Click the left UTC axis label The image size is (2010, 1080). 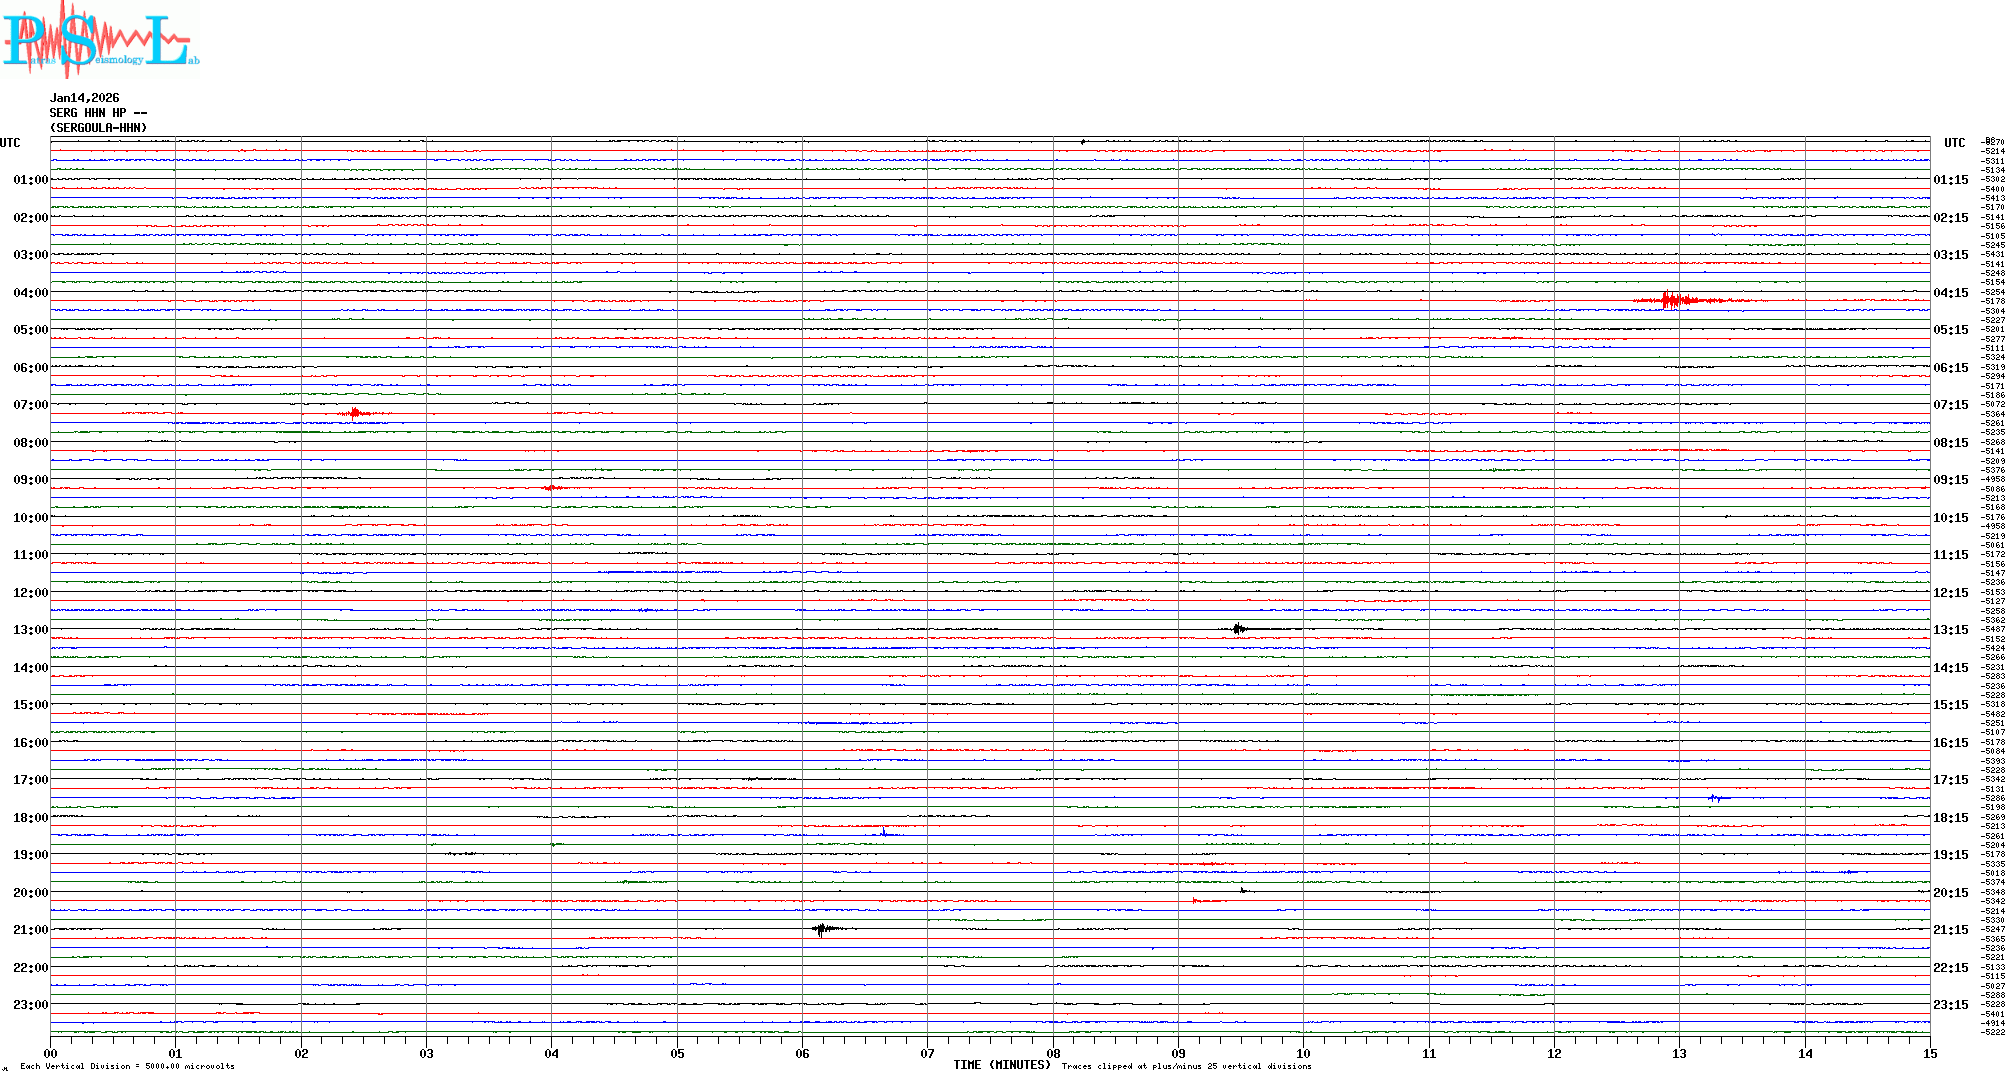coord(10,143)
